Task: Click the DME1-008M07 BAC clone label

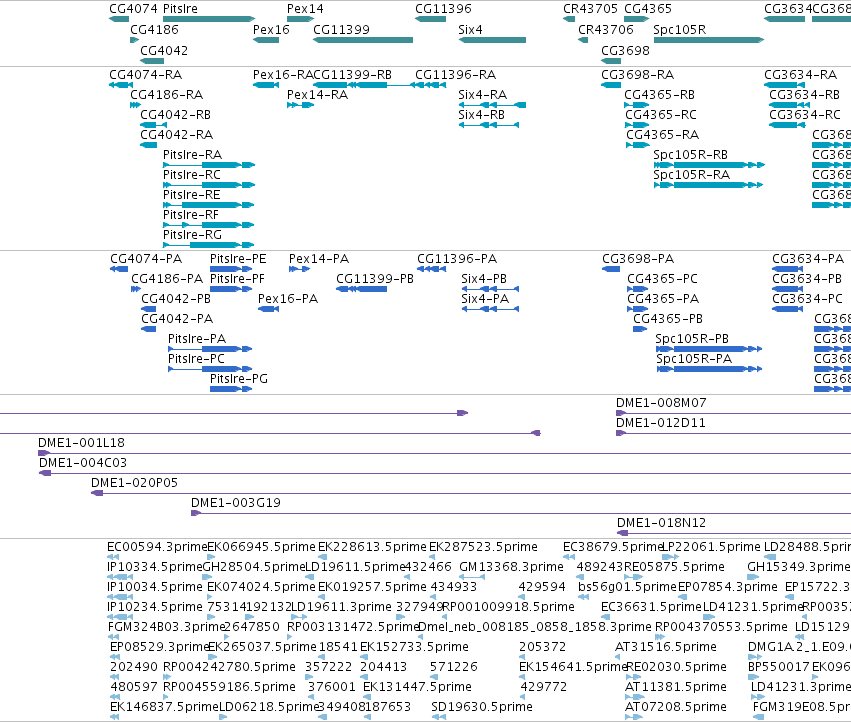Action: point(661,403)
